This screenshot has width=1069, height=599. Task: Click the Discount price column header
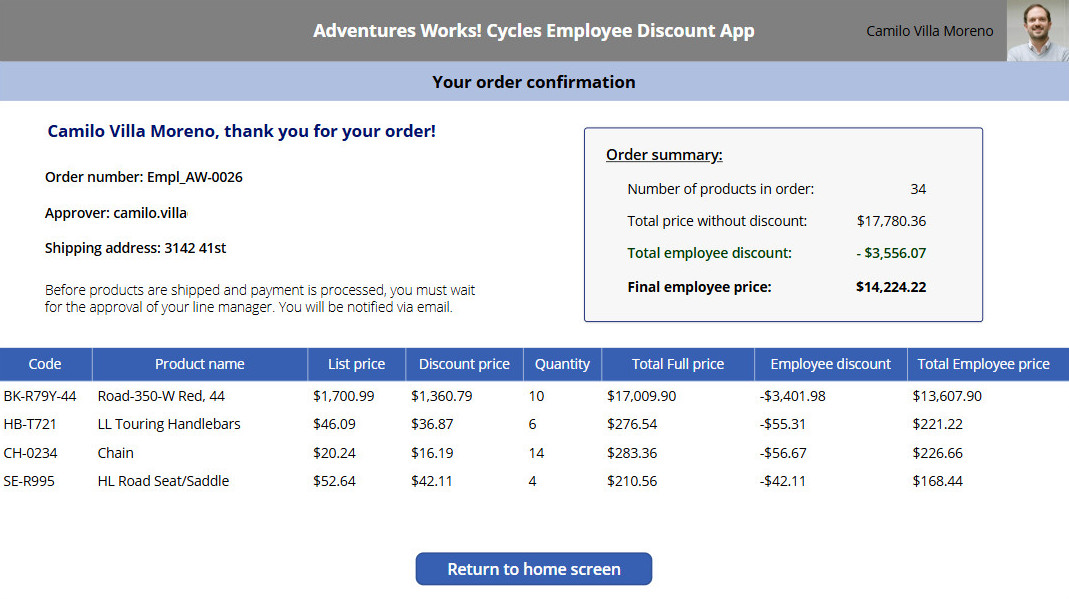coord(464,364)
